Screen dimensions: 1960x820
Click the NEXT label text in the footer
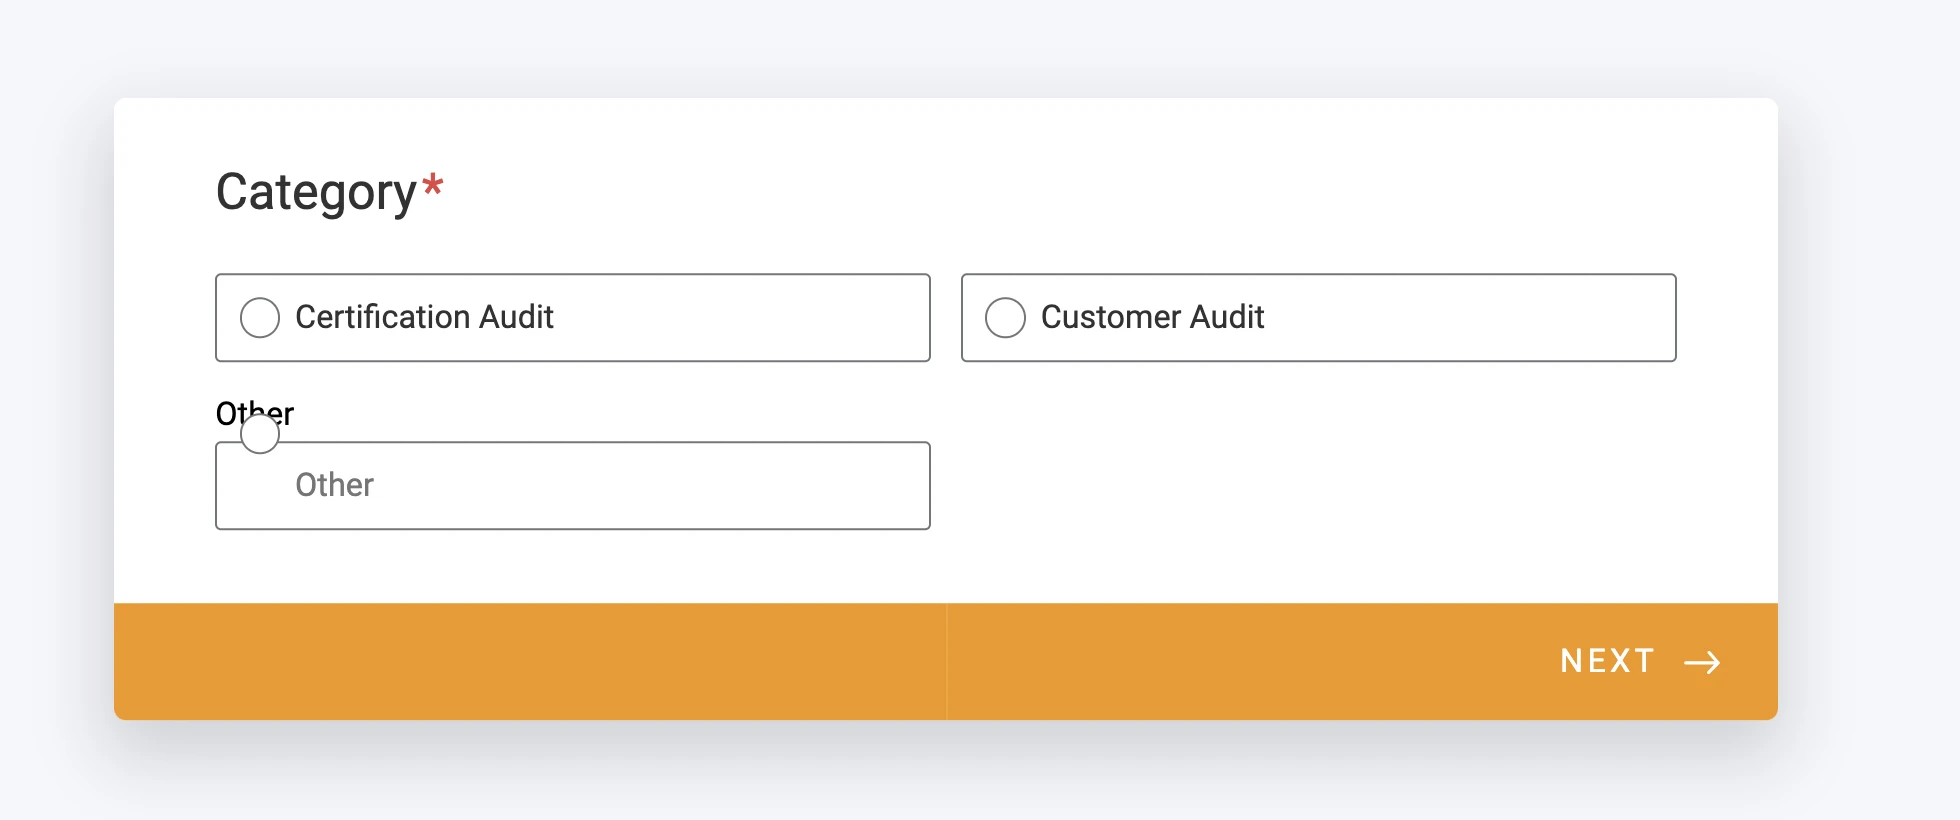pyautogui.click(x=1607, y=661)
